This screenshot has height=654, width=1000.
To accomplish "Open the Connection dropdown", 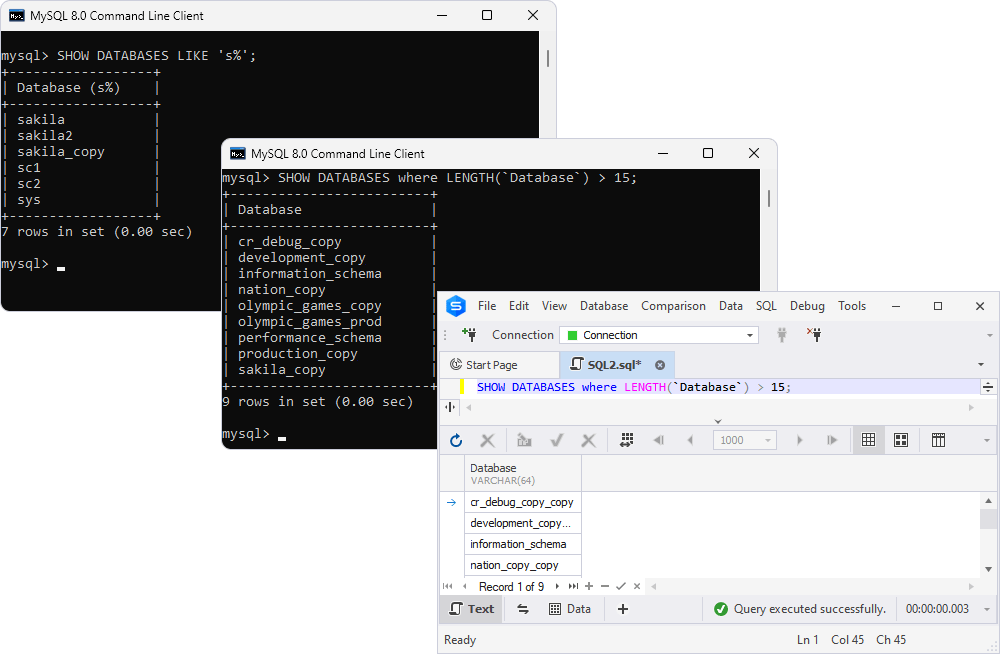I will tap(750, 335).
